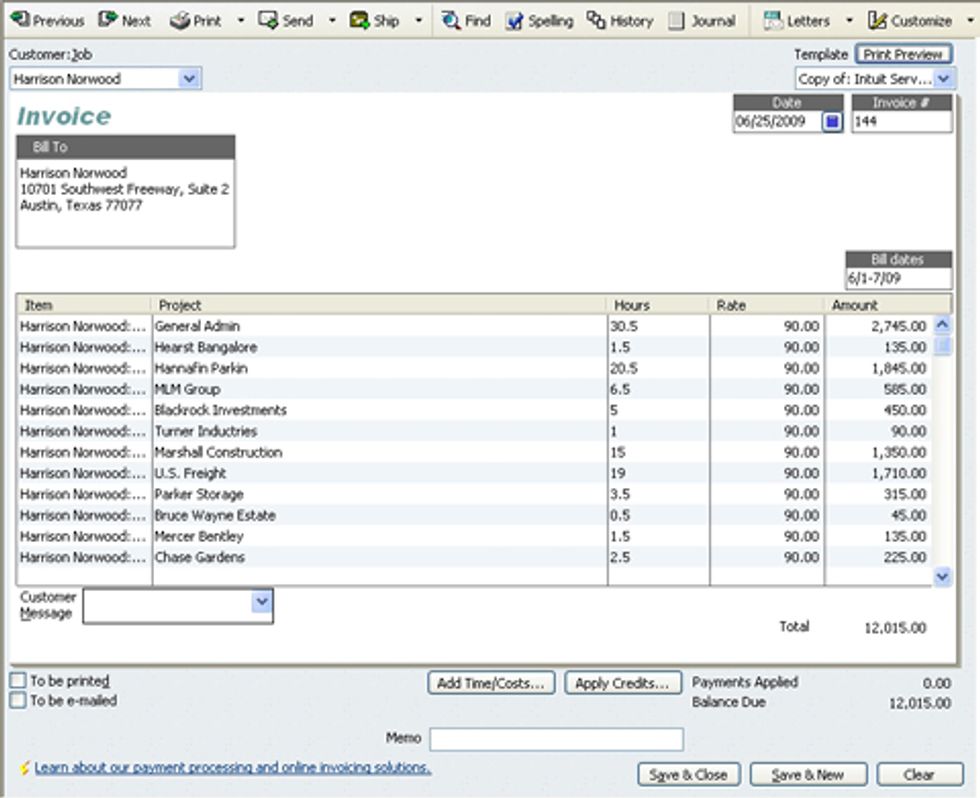Image resolution: width=980 pixels, height=798 pixels.
Task: Expand the Template dropdown showing Intuit Service
Action: pos(944,77)
